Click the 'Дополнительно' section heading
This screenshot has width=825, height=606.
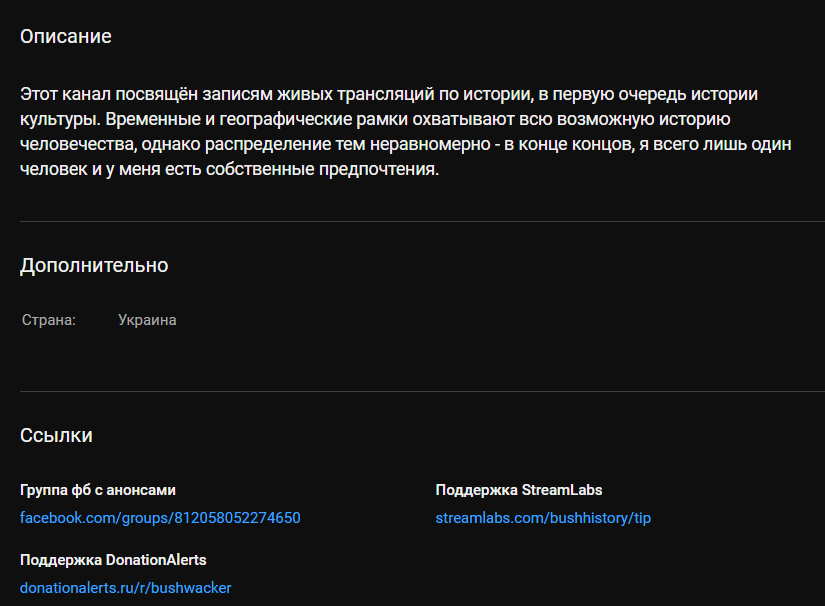(x=94, y=266)
